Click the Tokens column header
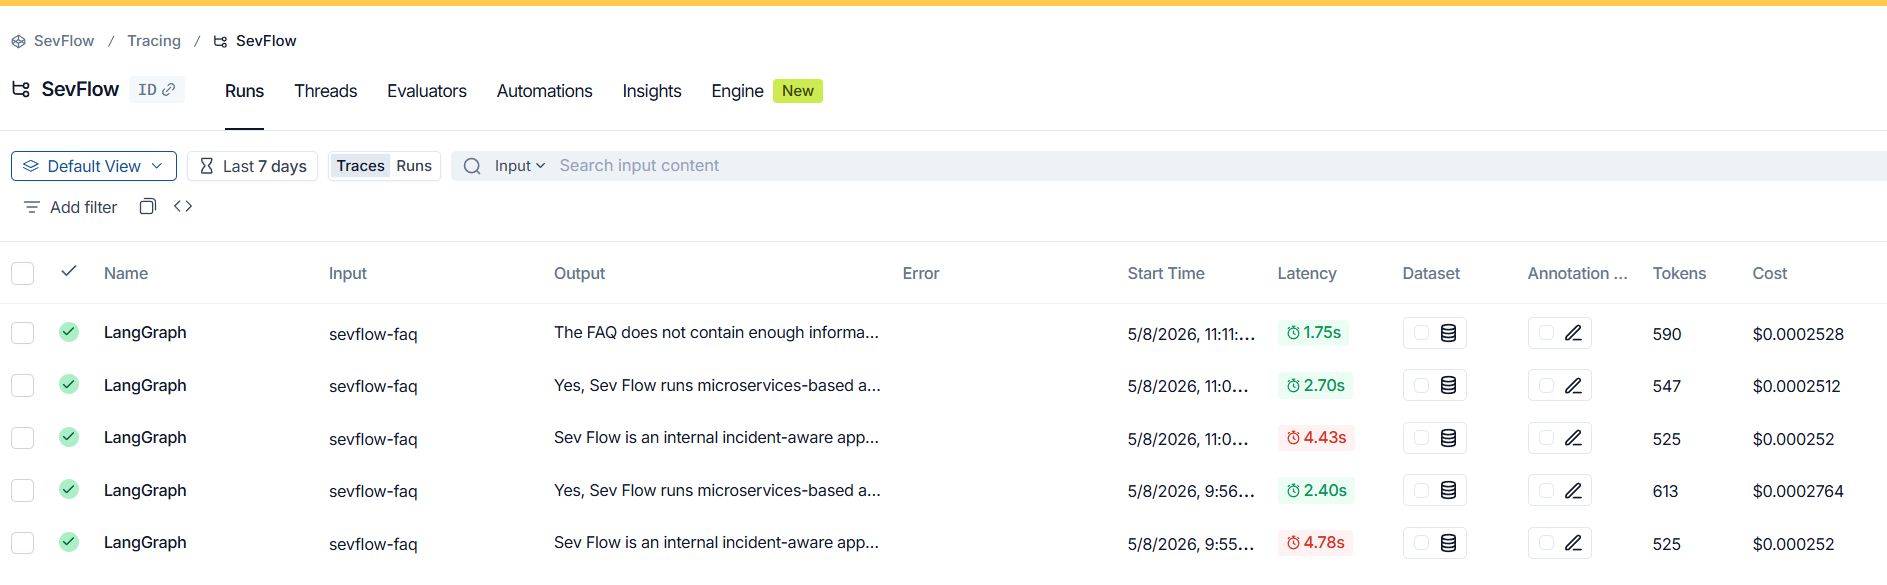The height and width of the screenshot is (585, 1887). [x=1679, y=273]
